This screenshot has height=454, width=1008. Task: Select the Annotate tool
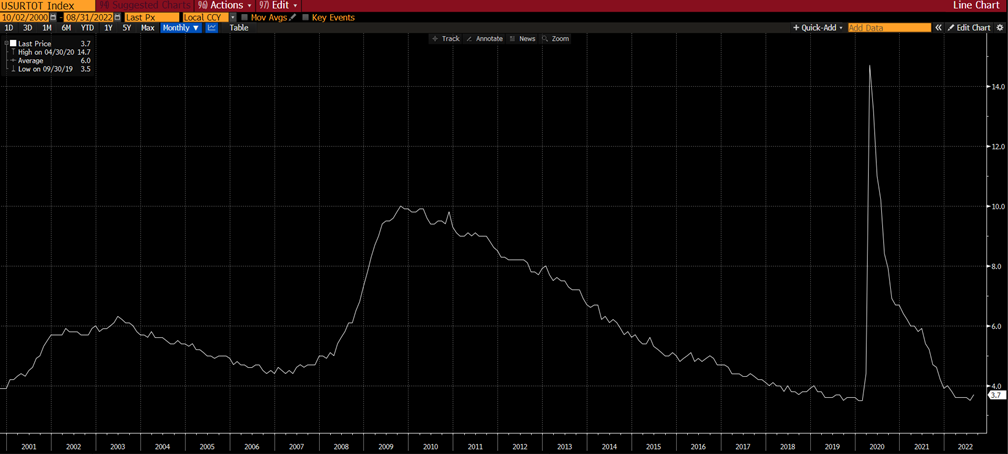click(484, 39)
